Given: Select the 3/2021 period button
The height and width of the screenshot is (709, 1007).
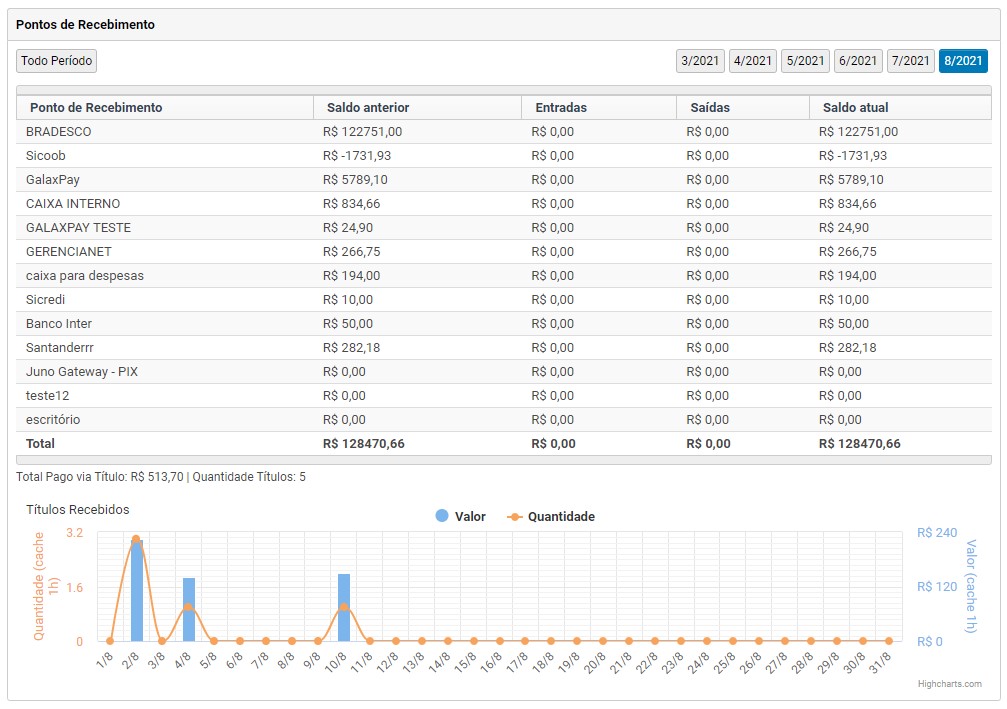Looking at the screenshot, I should [x=700, y=61].
